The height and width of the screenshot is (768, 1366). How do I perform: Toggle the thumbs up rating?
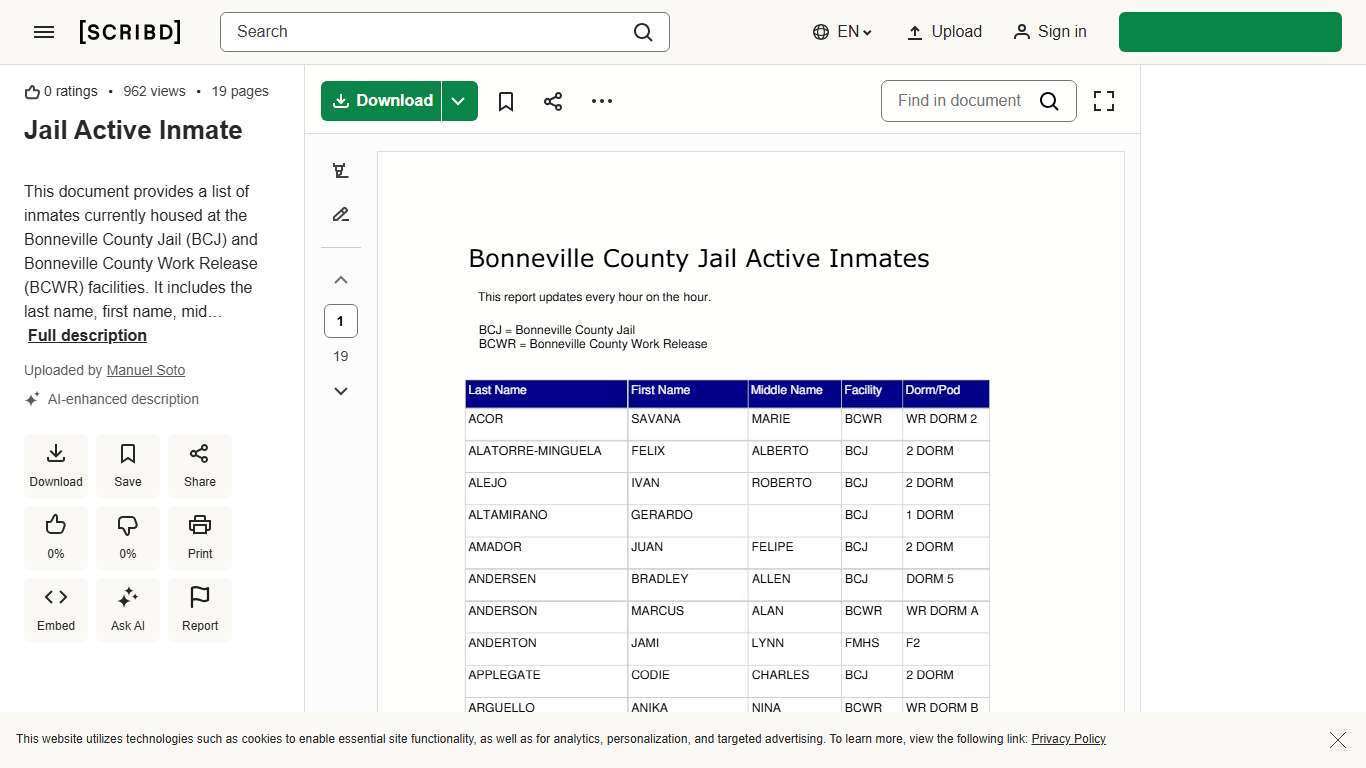55,536
